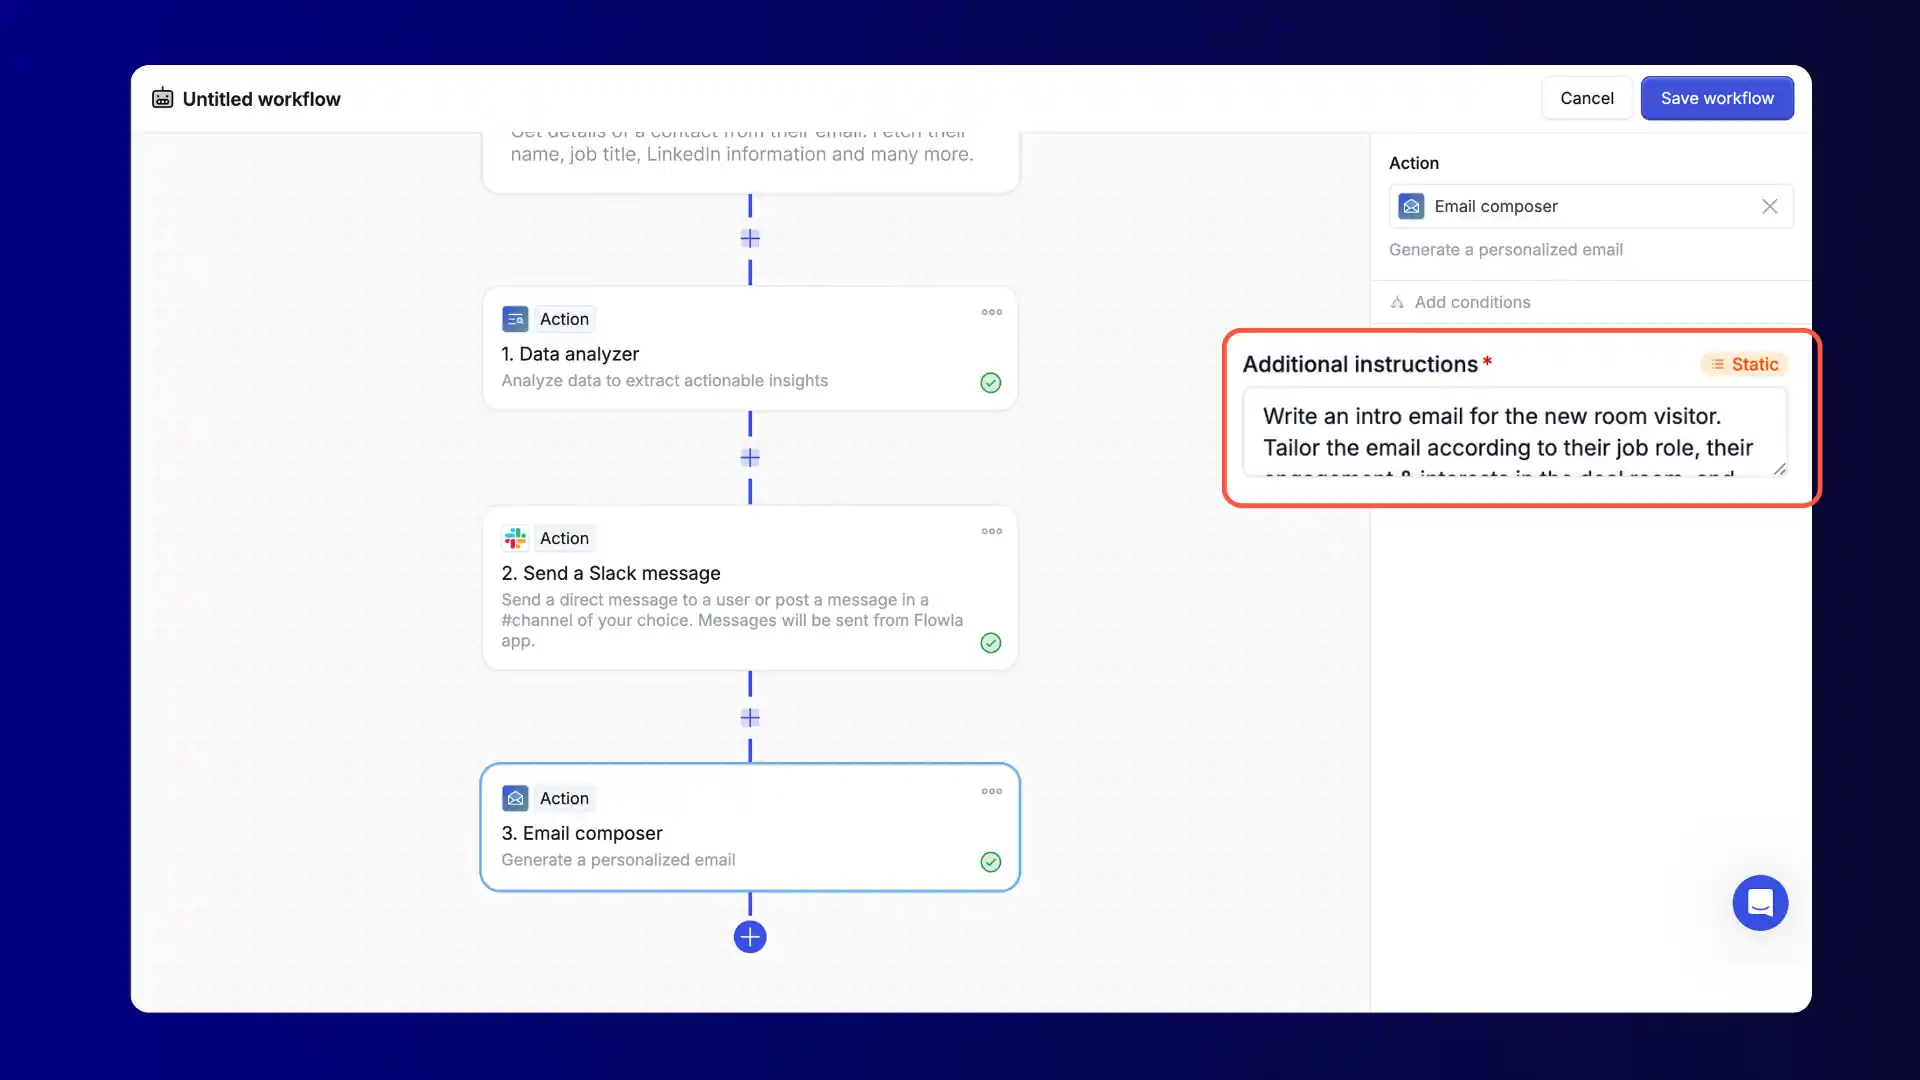Clear the Email composer action selection
The height and width of the screenshot is (1080, 1920).
coord(1769,206)
